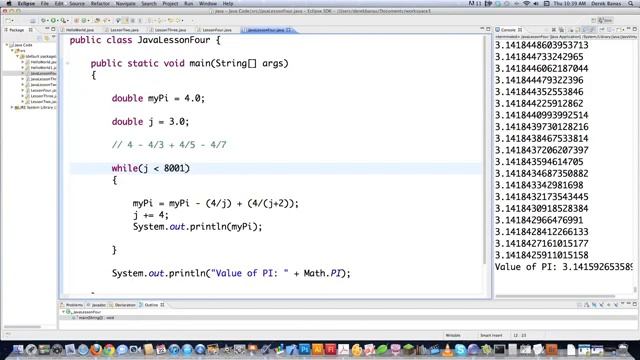Viewport: 640px width, 360px height.
Task: Open the File menu
Action: point(44,3)
